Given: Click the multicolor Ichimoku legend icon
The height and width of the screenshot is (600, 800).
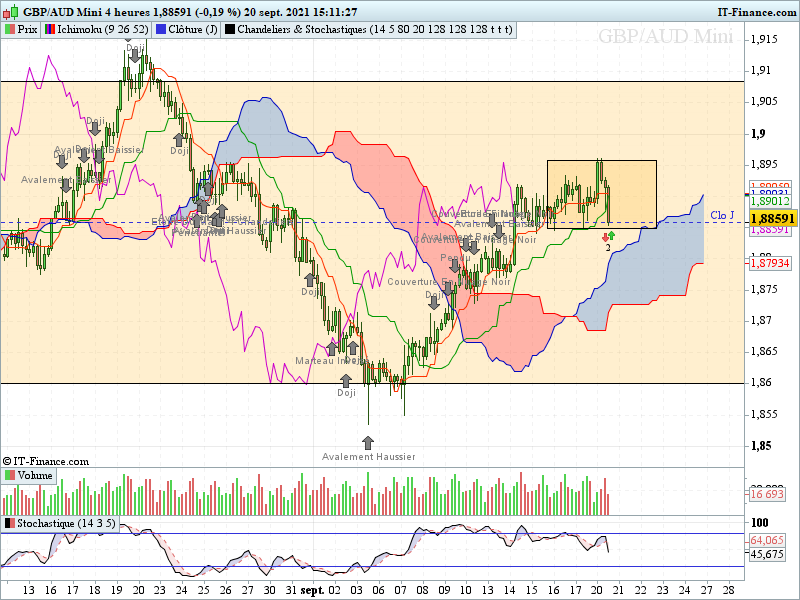Looking at the screenshot, I should tap(50, 30).
